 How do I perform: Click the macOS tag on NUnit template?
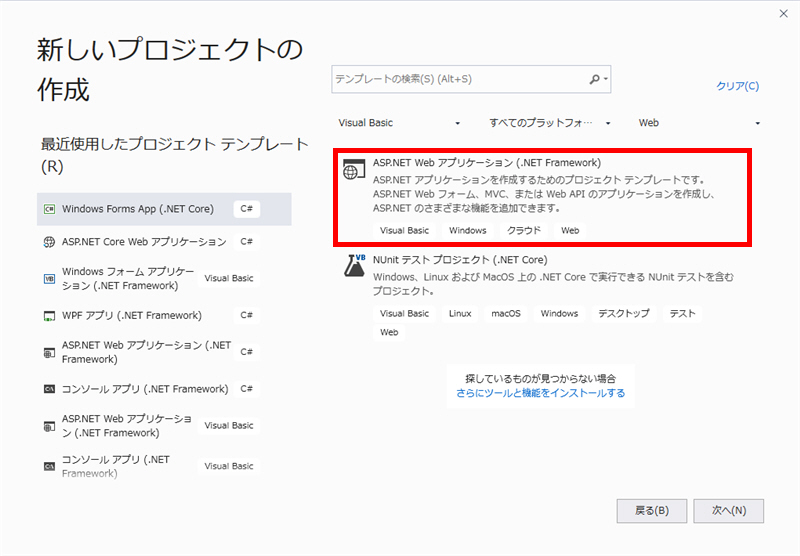(506, 314)
